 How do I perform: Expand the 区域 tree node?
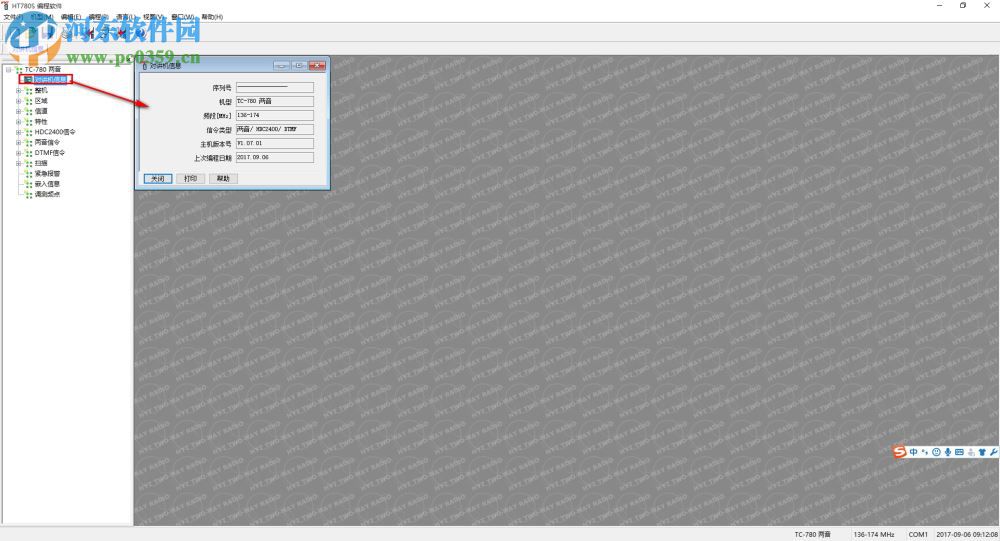[18, 101]
